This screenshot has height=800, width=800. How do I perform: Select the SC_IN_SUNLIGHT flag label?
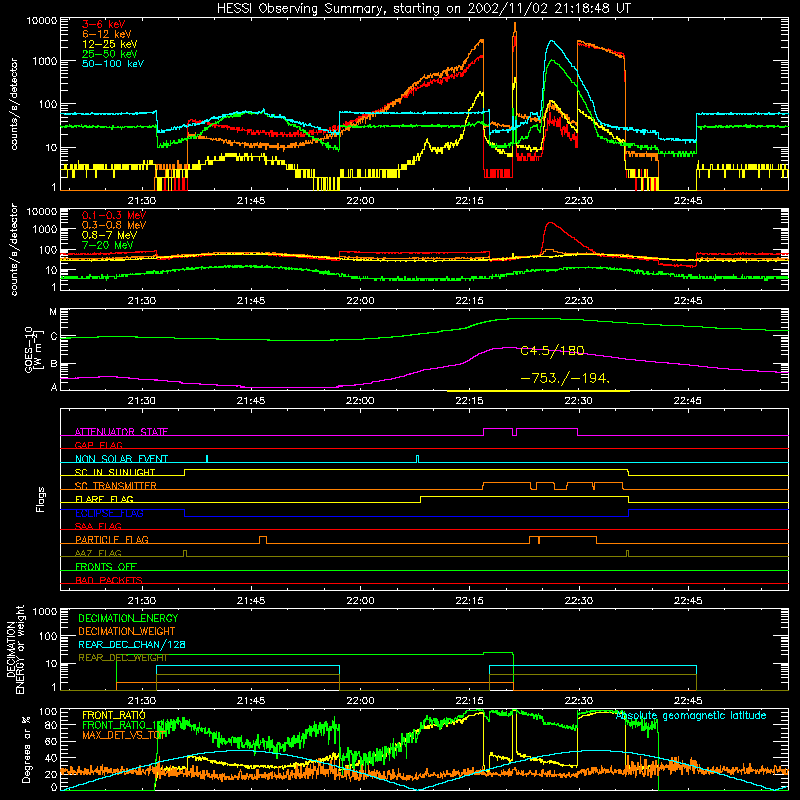pos(115,472)
